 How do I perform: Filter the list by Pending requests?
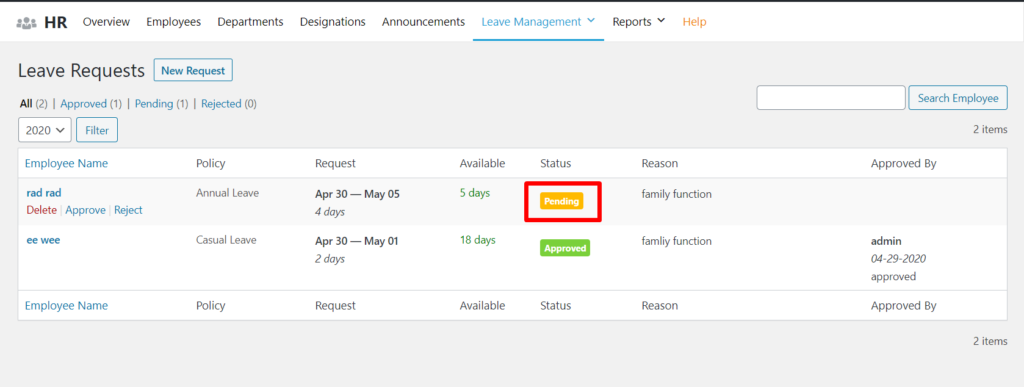coord(153,104)
